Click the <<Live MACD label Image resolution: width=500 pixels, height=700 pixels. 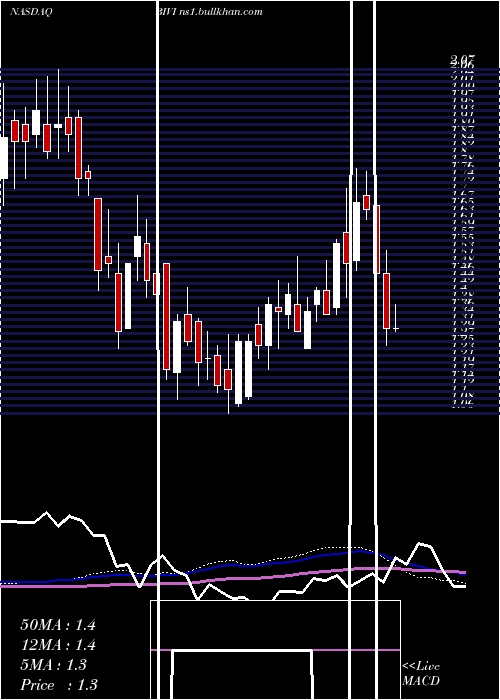click(x=421, y=673)
